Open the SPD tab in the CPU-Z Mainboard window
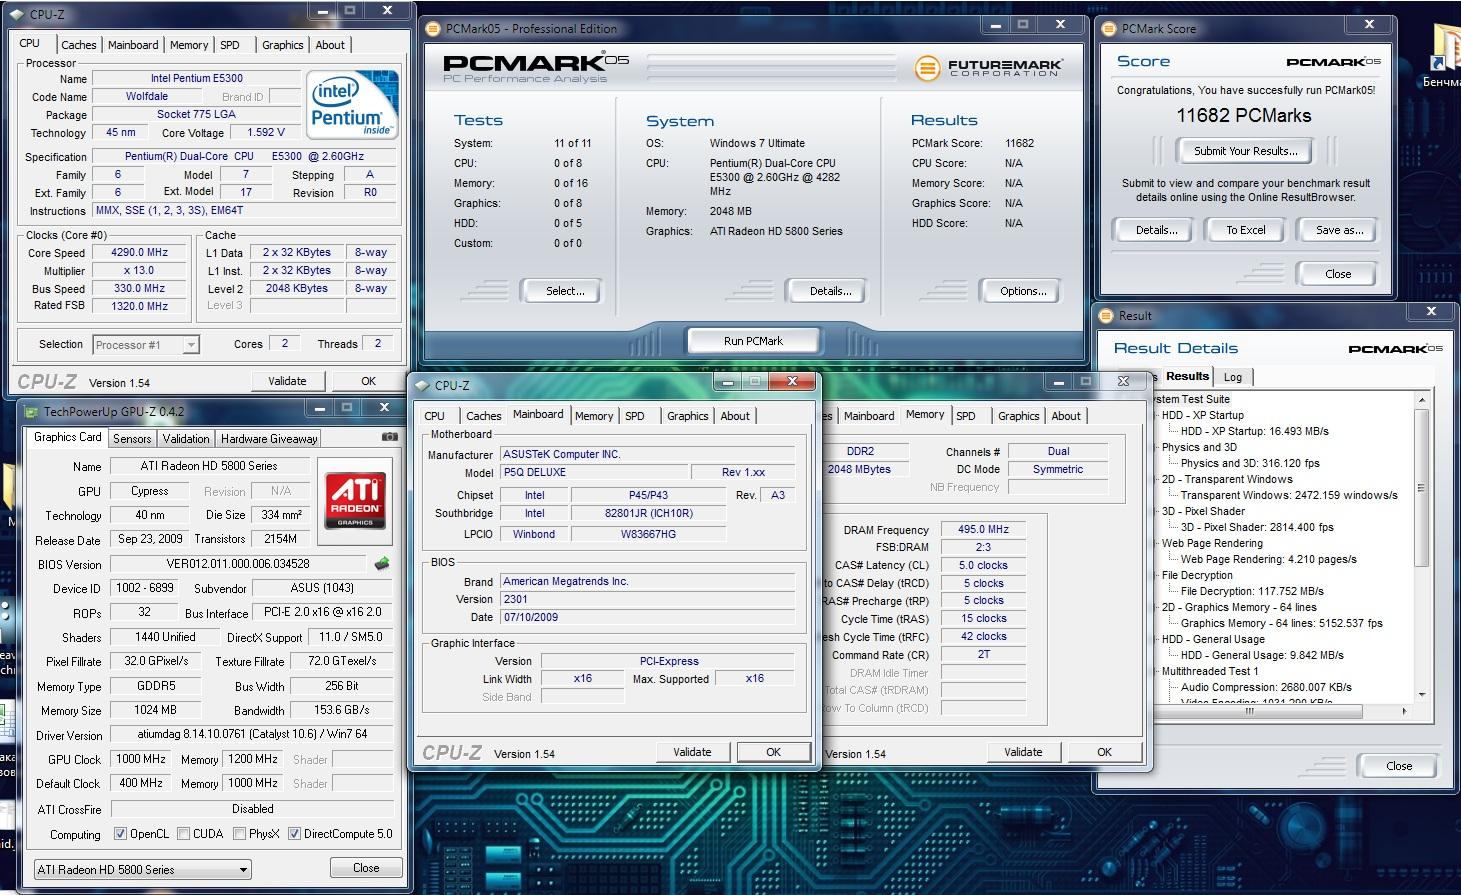Image resolution: width=1461 pixels, height=895 pixels. tap(635, 416)
